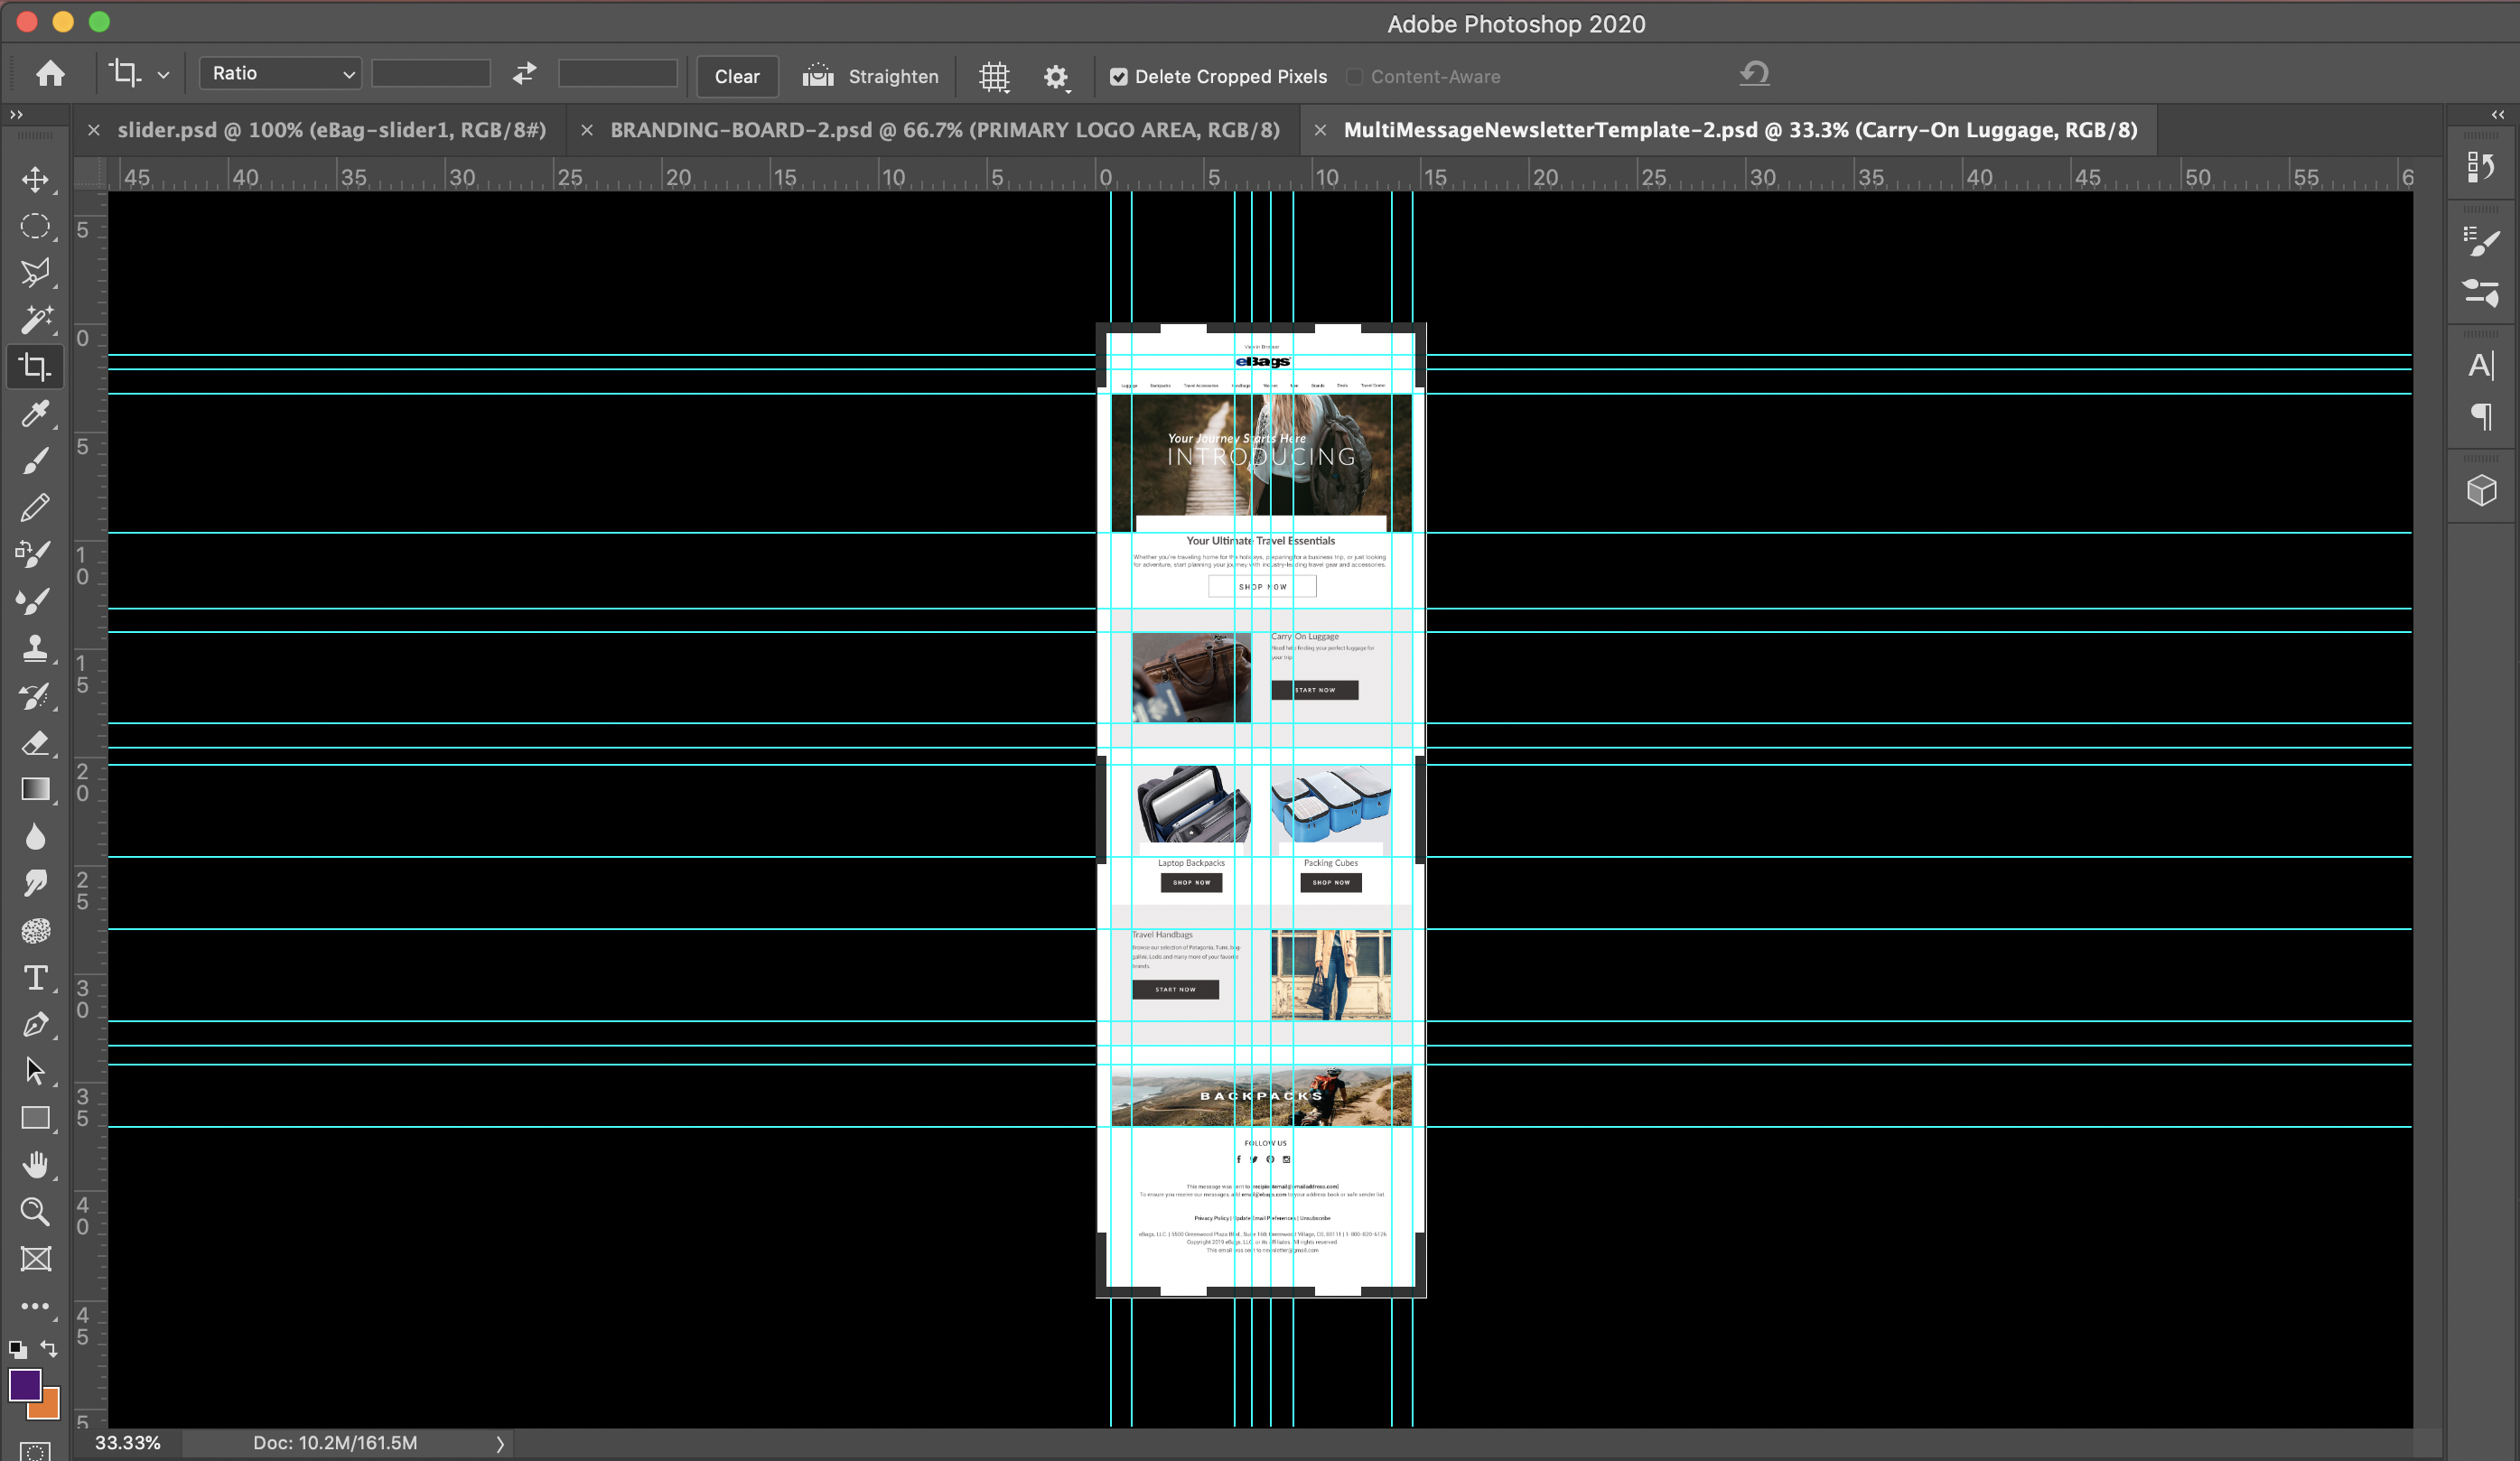Open the crop overlay grid options
Viewport: 2520px width, 1461px height.
[993, 77]
